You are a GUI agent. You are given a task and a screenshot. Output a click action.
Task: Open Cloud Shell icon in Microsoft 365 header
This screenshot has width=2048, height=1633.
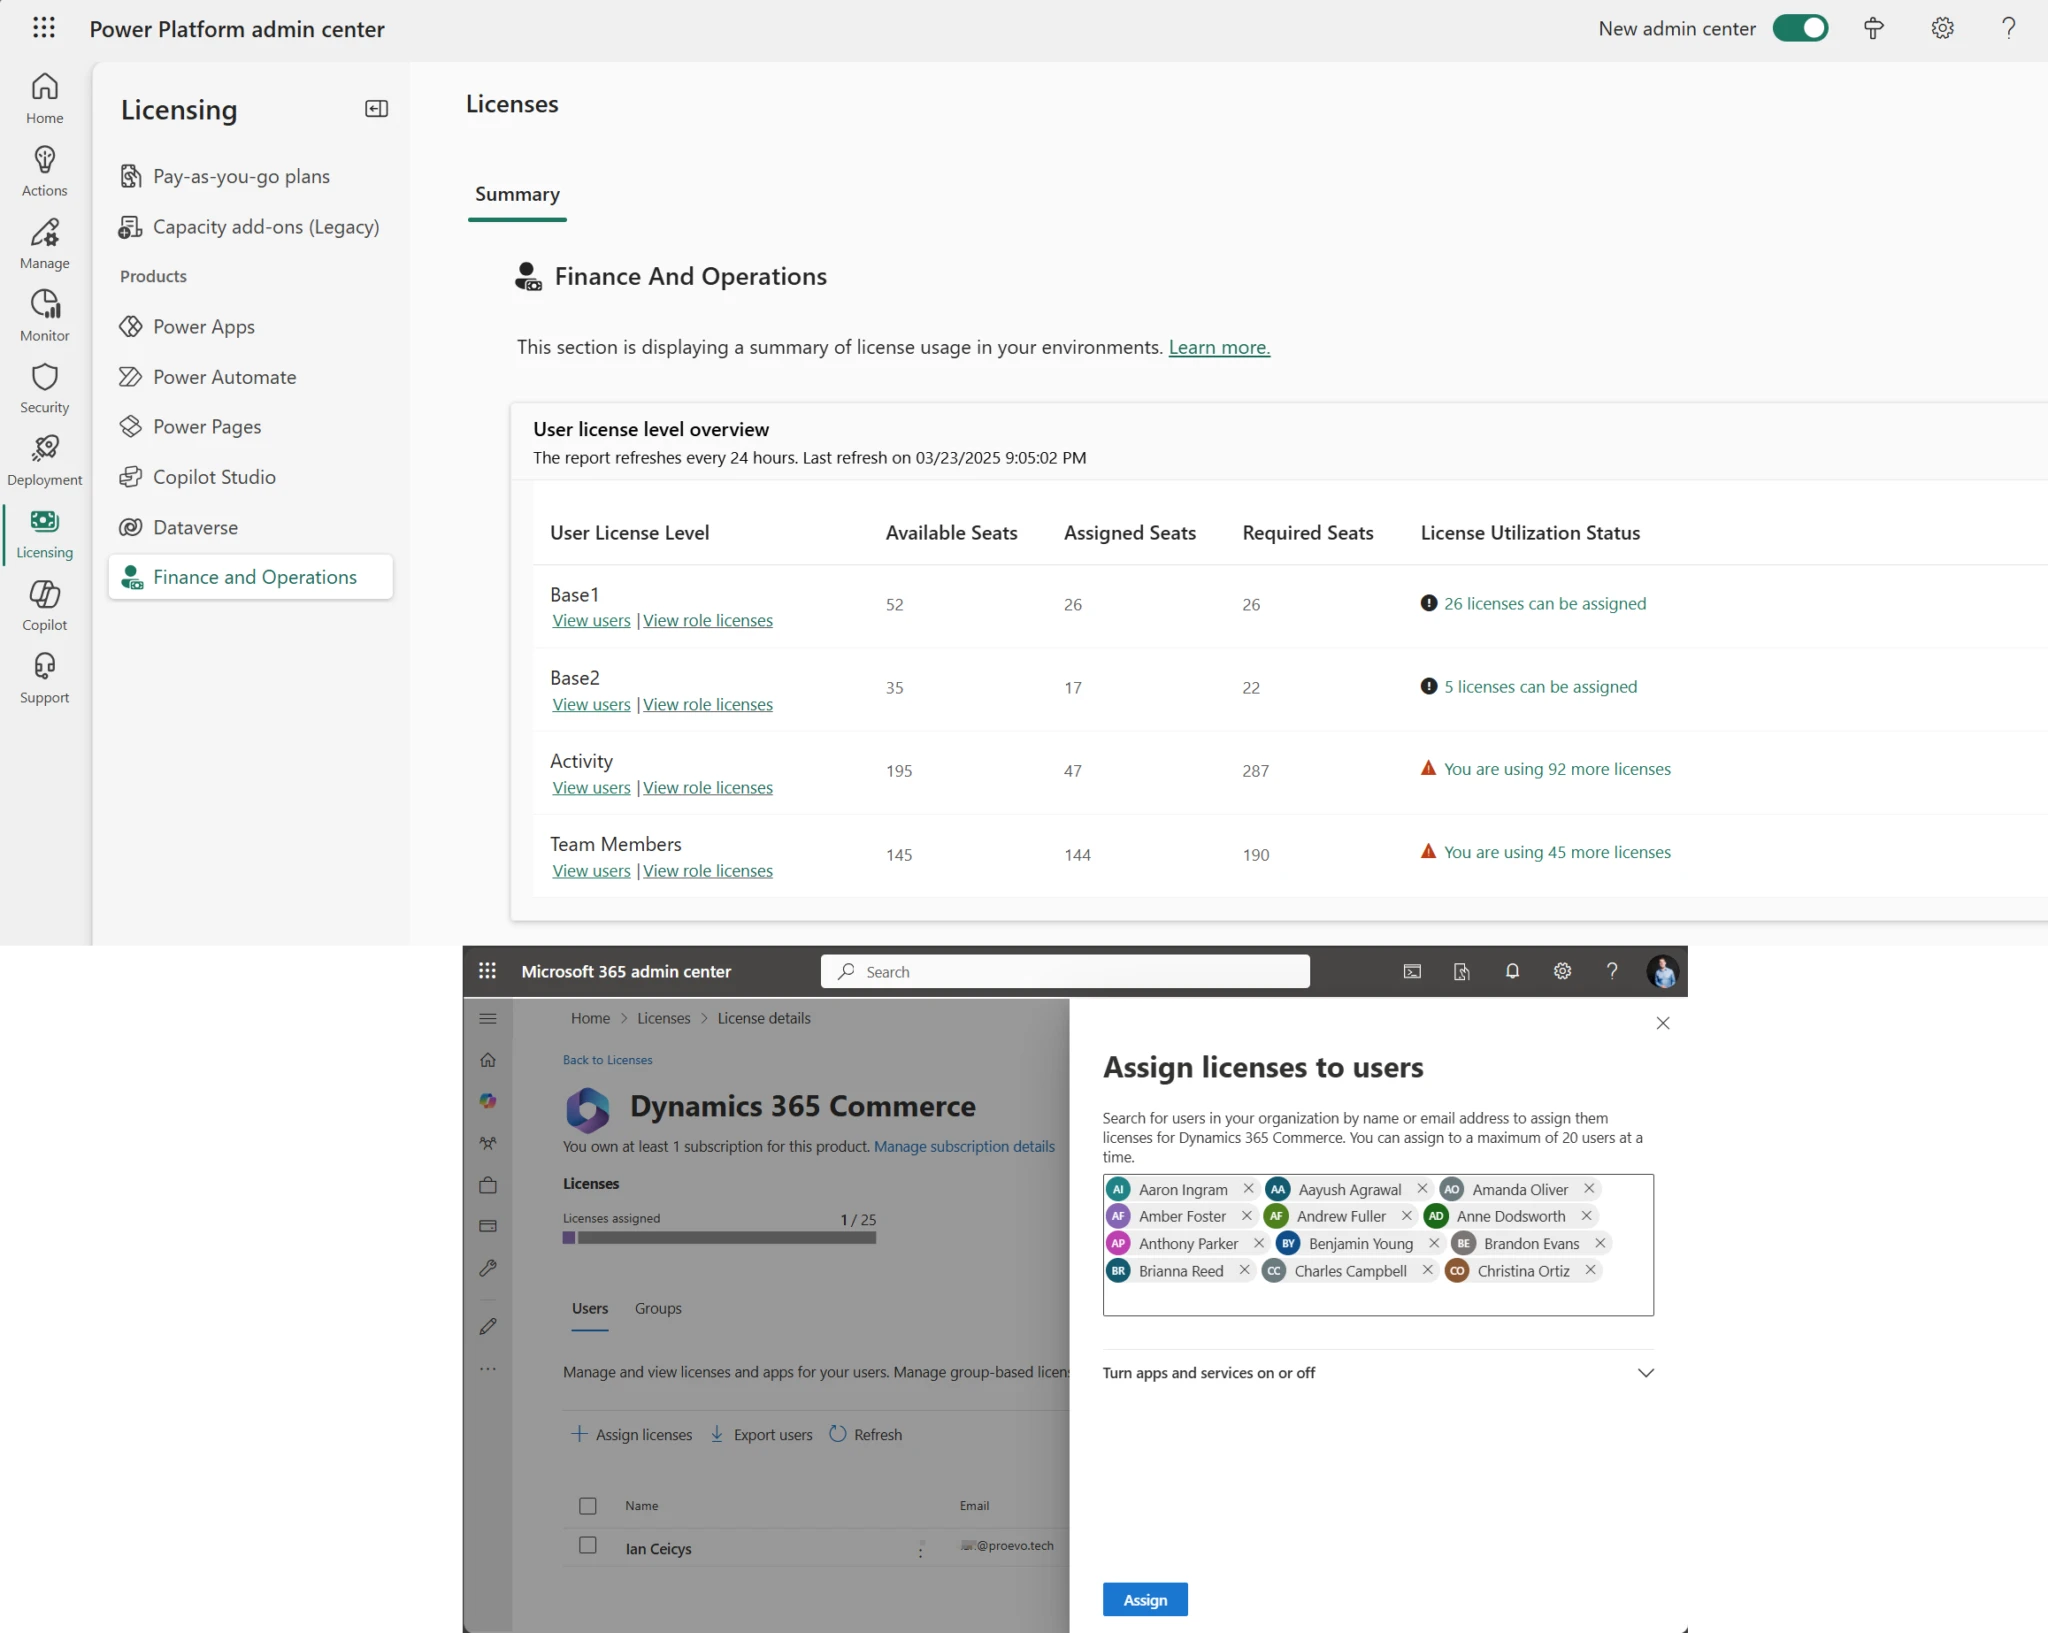(1412, 971)
